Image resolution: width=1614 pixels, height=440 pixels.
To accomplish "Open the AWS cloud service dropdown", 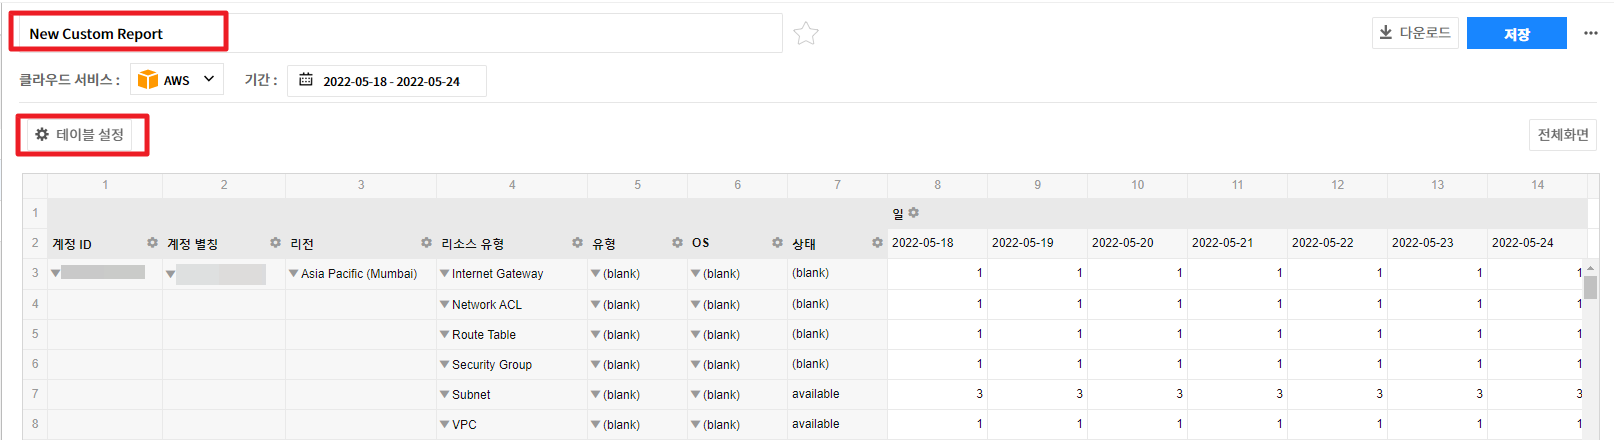I will (177, 80).
